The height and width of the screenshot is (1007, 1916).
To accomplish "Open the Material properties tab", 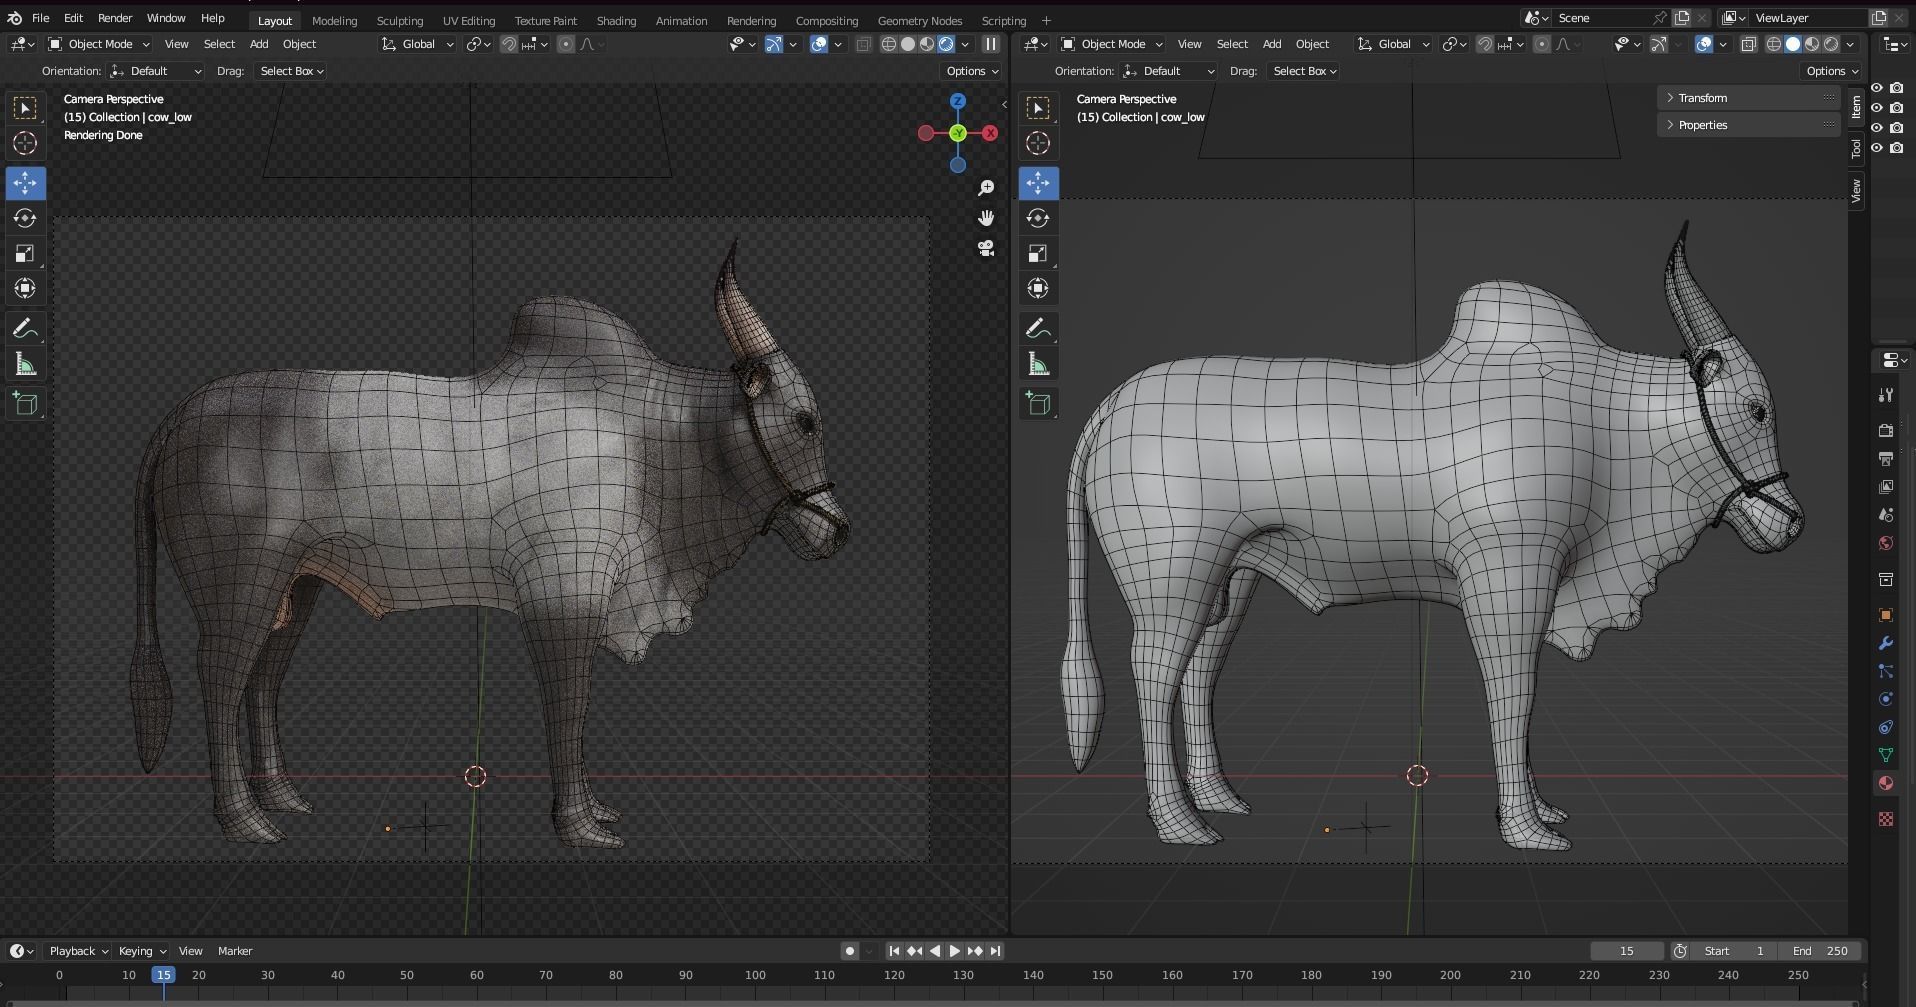I will click(x=1886, y=783).
